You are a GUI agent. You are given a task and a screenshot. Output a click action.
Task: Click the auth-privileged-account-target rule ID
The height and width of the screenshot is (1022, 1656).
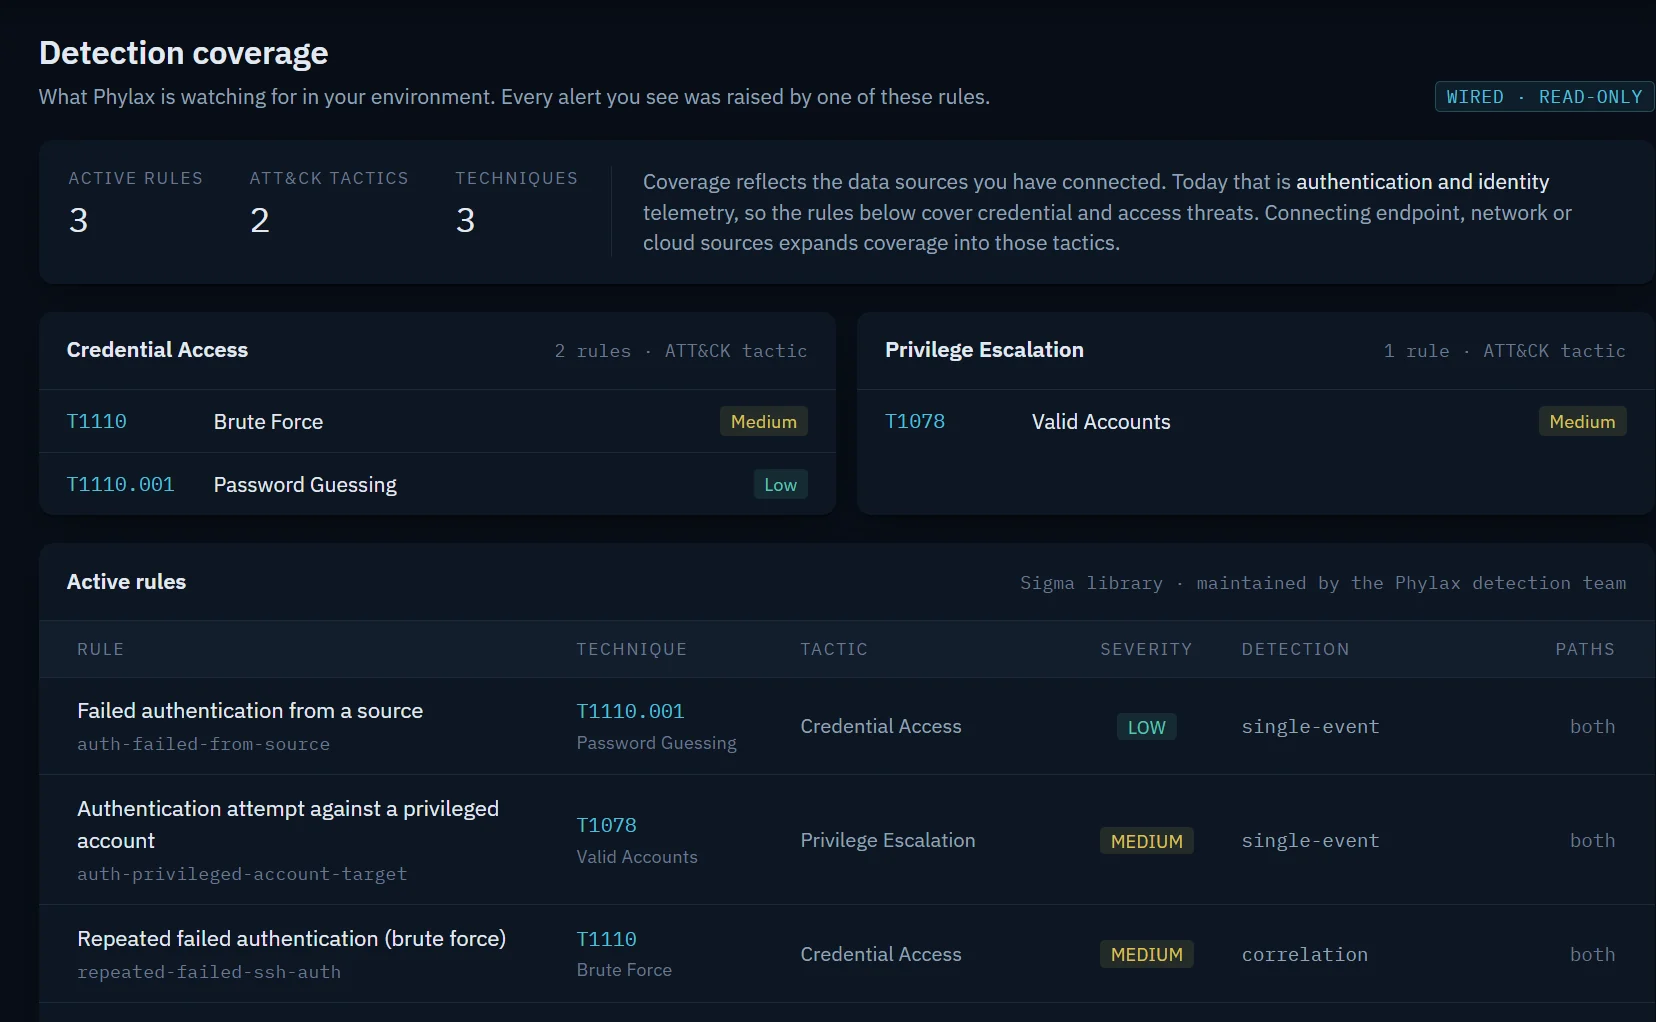coord(242,874)
